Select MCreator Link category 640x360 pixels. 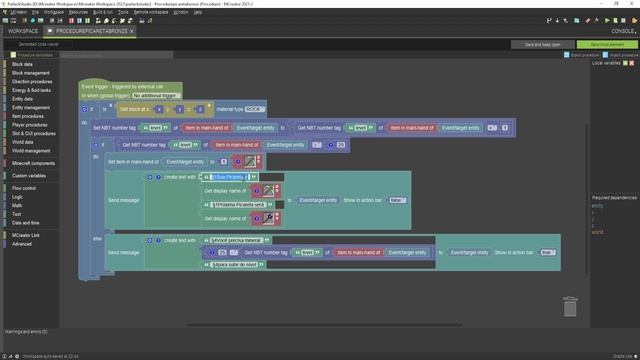tap(26, 236)
